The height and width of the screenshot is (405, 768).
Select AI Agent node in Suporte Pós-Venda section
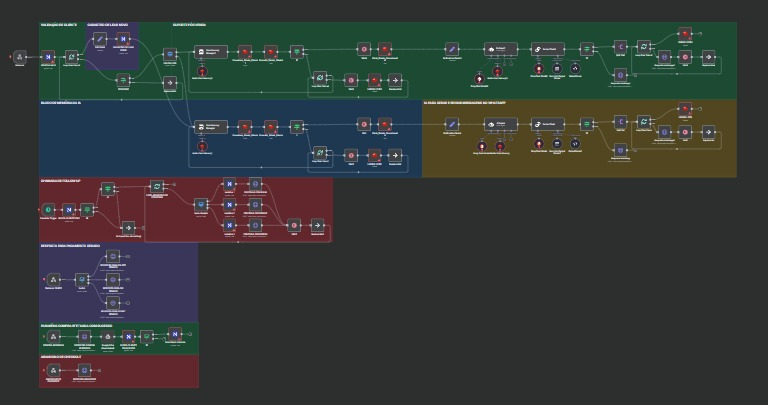tap(500, 48)
